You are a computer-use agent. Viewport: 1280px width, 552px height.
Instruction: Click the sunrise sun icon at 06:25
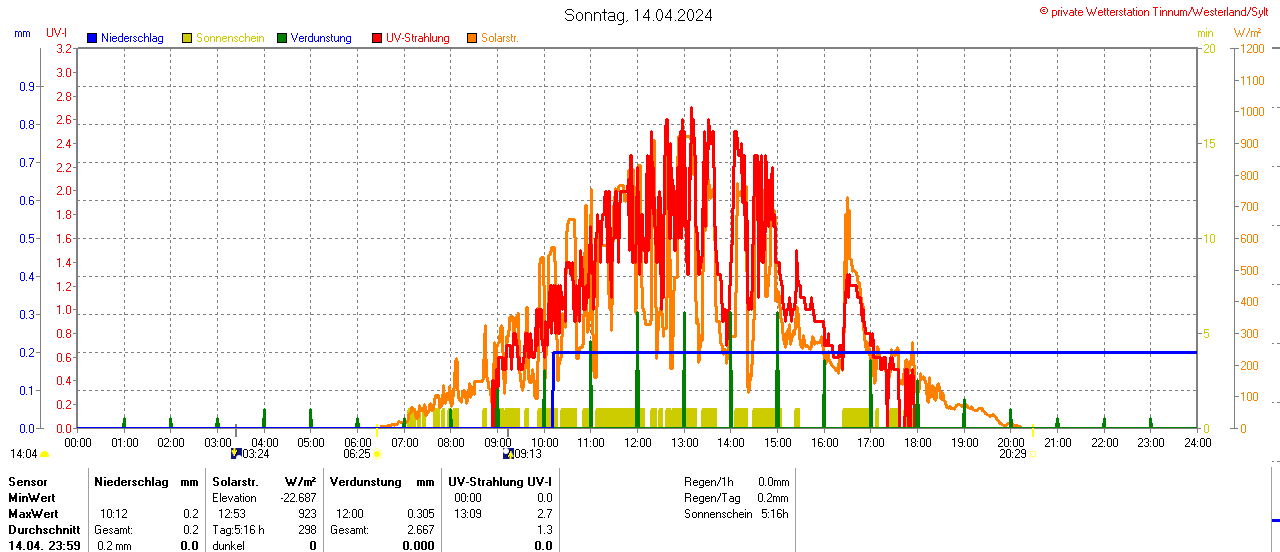[x=377, y=454]
